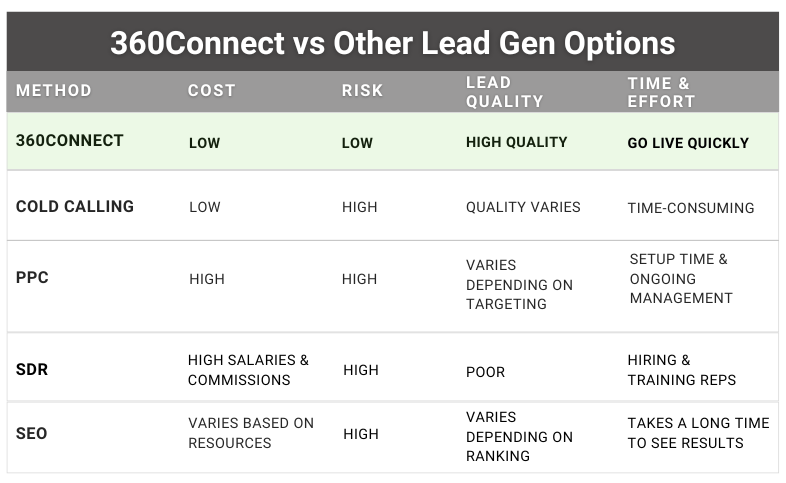This screenshot has height=483, width=786.
Task: Click the COLD CALLING row label
Action: (x=75, y=207)
